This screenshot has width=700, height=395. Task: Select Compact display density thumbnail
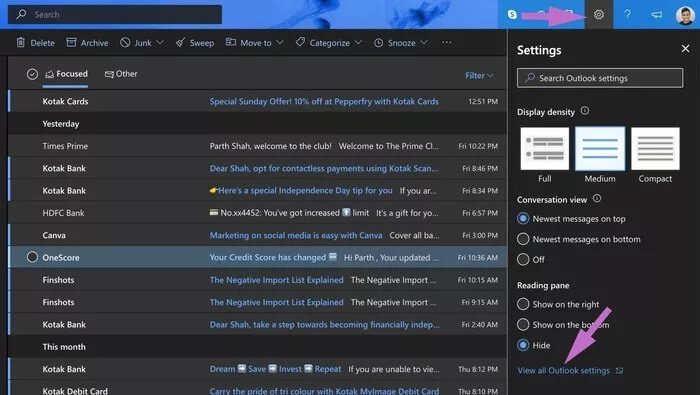pyautogui.click(x=655, y=149)
